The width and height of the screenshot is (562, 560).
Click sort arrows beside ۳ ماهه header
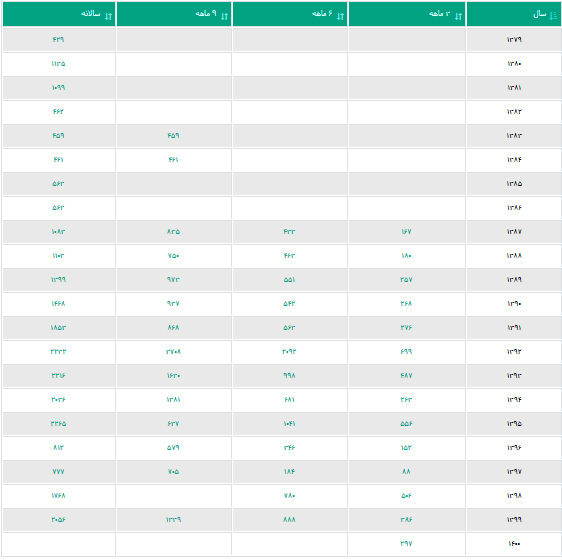click(458, 16)
